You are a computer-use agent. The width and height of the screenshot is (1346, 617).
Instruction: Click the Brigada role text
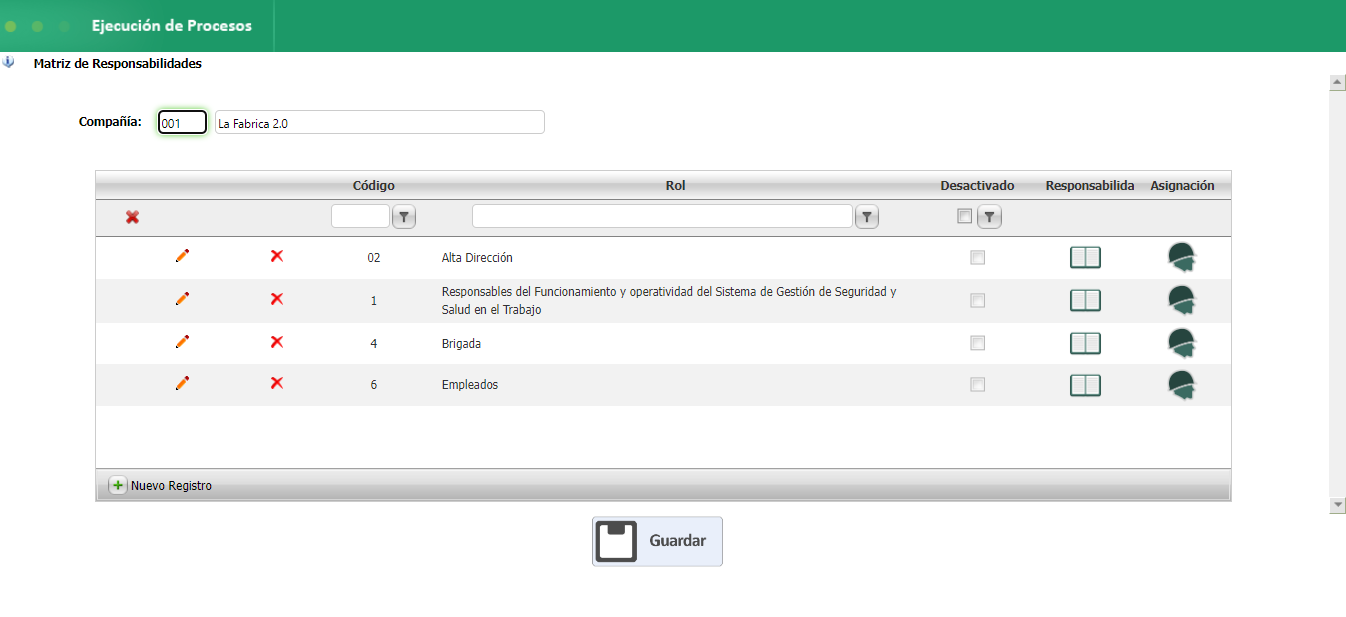(x=461, y=343)
